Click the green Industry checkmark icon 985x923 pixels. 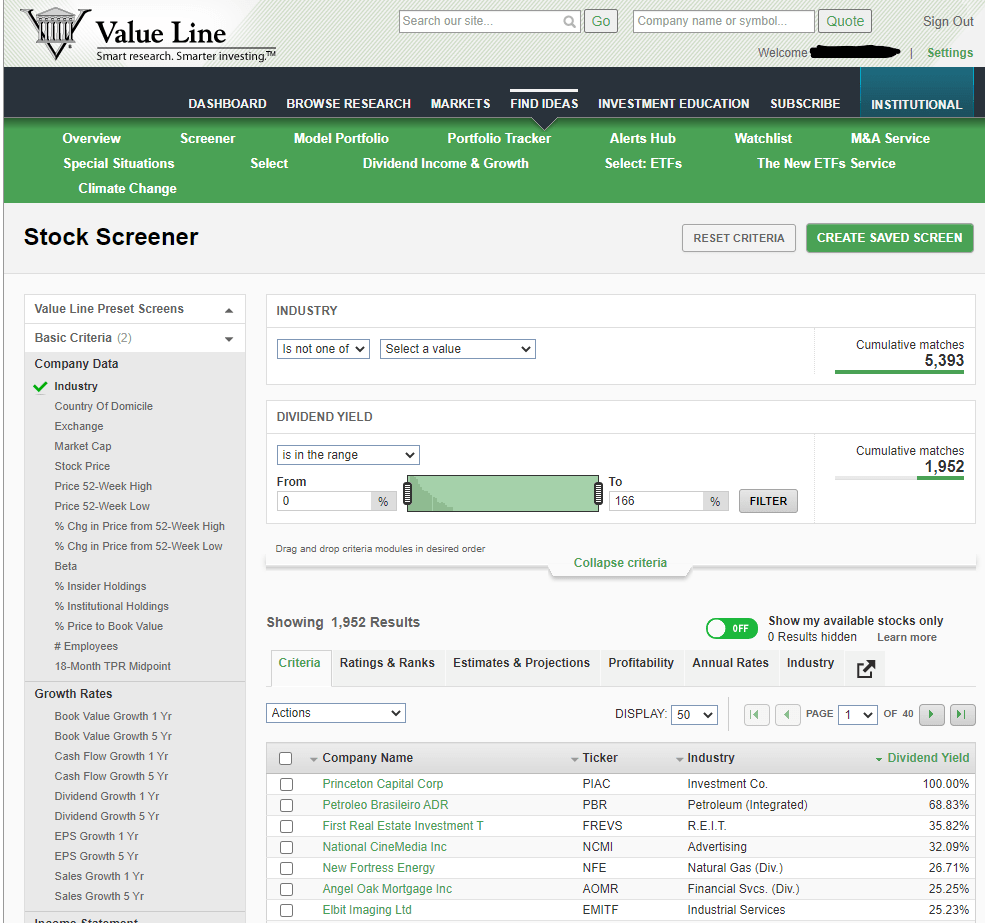pos(41,386)
